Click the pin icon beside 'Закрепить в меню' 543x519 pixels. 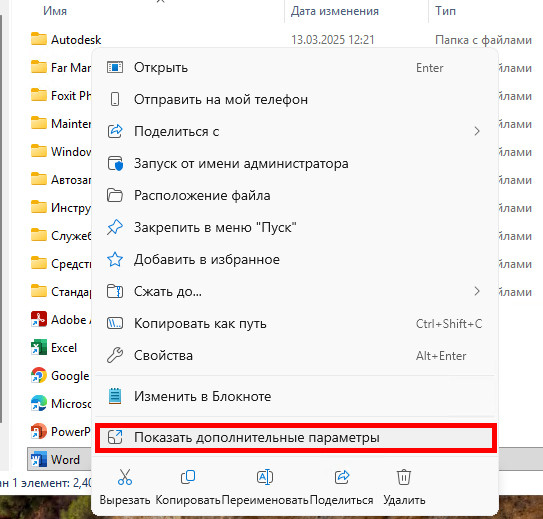pyautogui.click(x=115, y=227)
